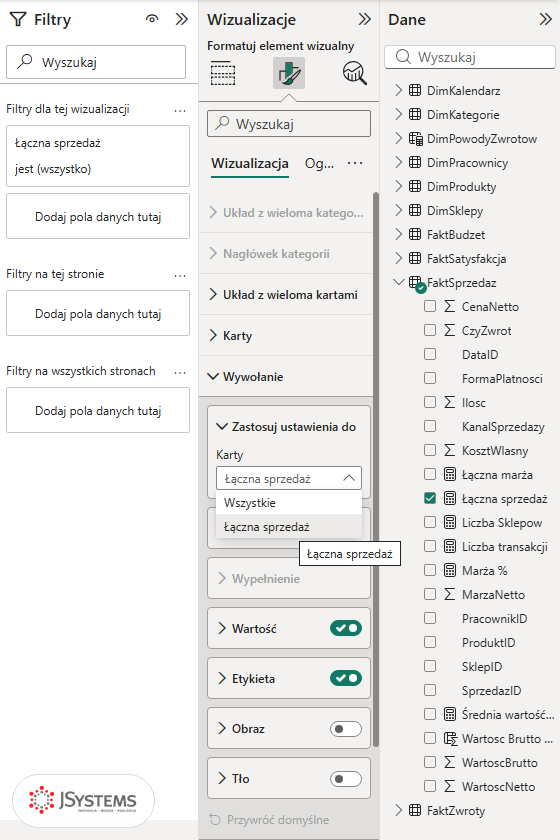Viewport: 560px width, 840px height.
Task: Click DimKategorie table icon
Action: pyautogui.click(x=415, y=114)
